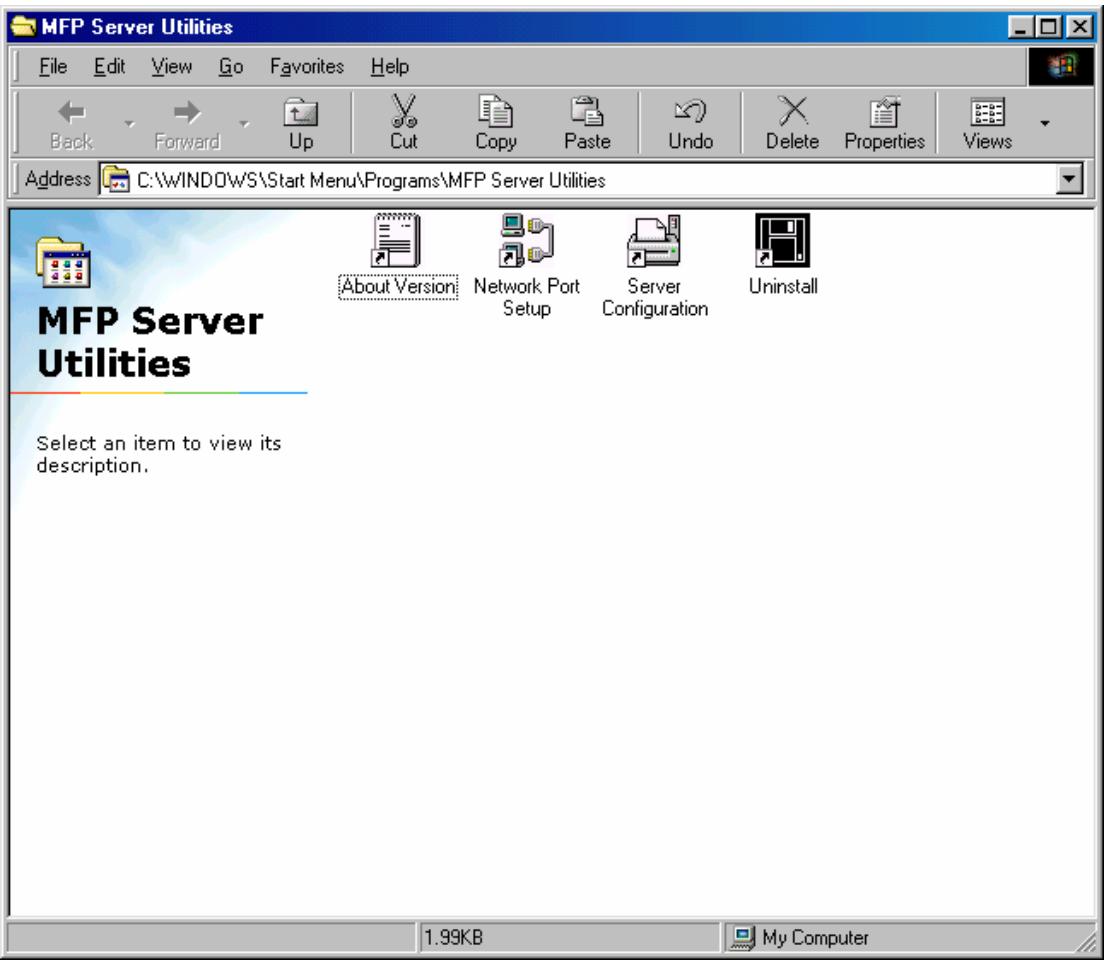Open the View menu
Viewport: 1106px width, 965px height.
pyautogui.click(x=171, y=66)
